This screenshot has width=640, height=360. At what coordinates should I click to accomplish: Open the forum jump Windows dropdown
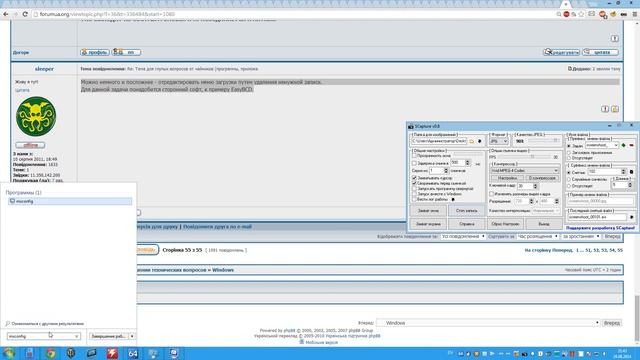pyautogui.click(x=488, y=323)
